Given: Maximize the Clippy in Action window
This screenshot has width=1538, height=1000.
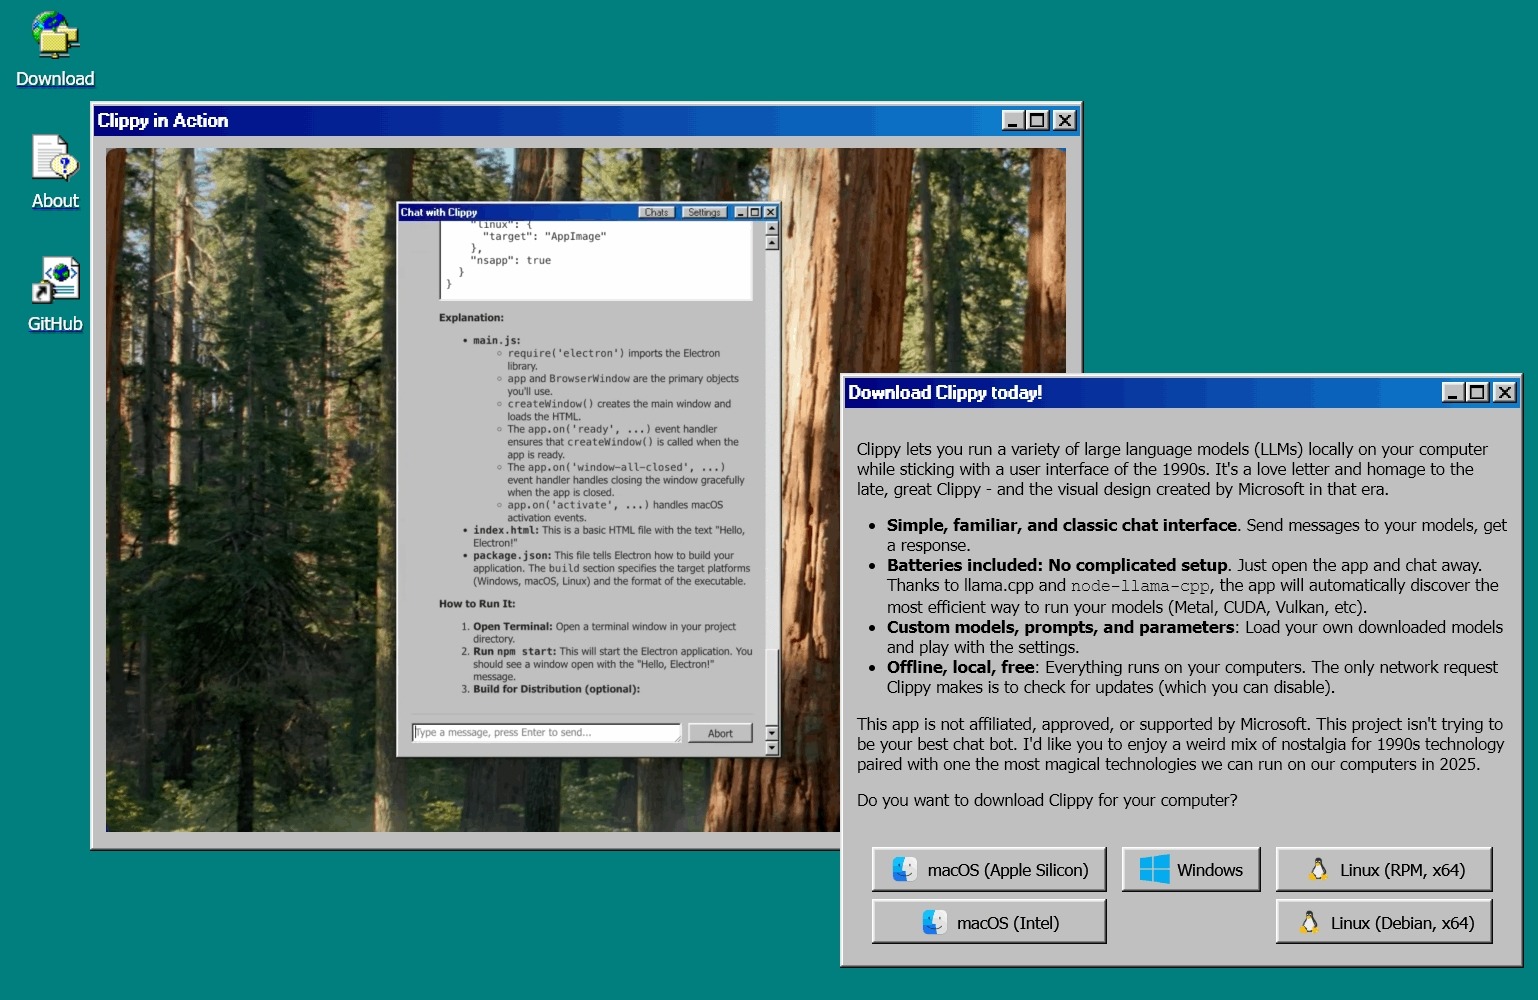Looking at the screenshot, I should (1038, 120).
